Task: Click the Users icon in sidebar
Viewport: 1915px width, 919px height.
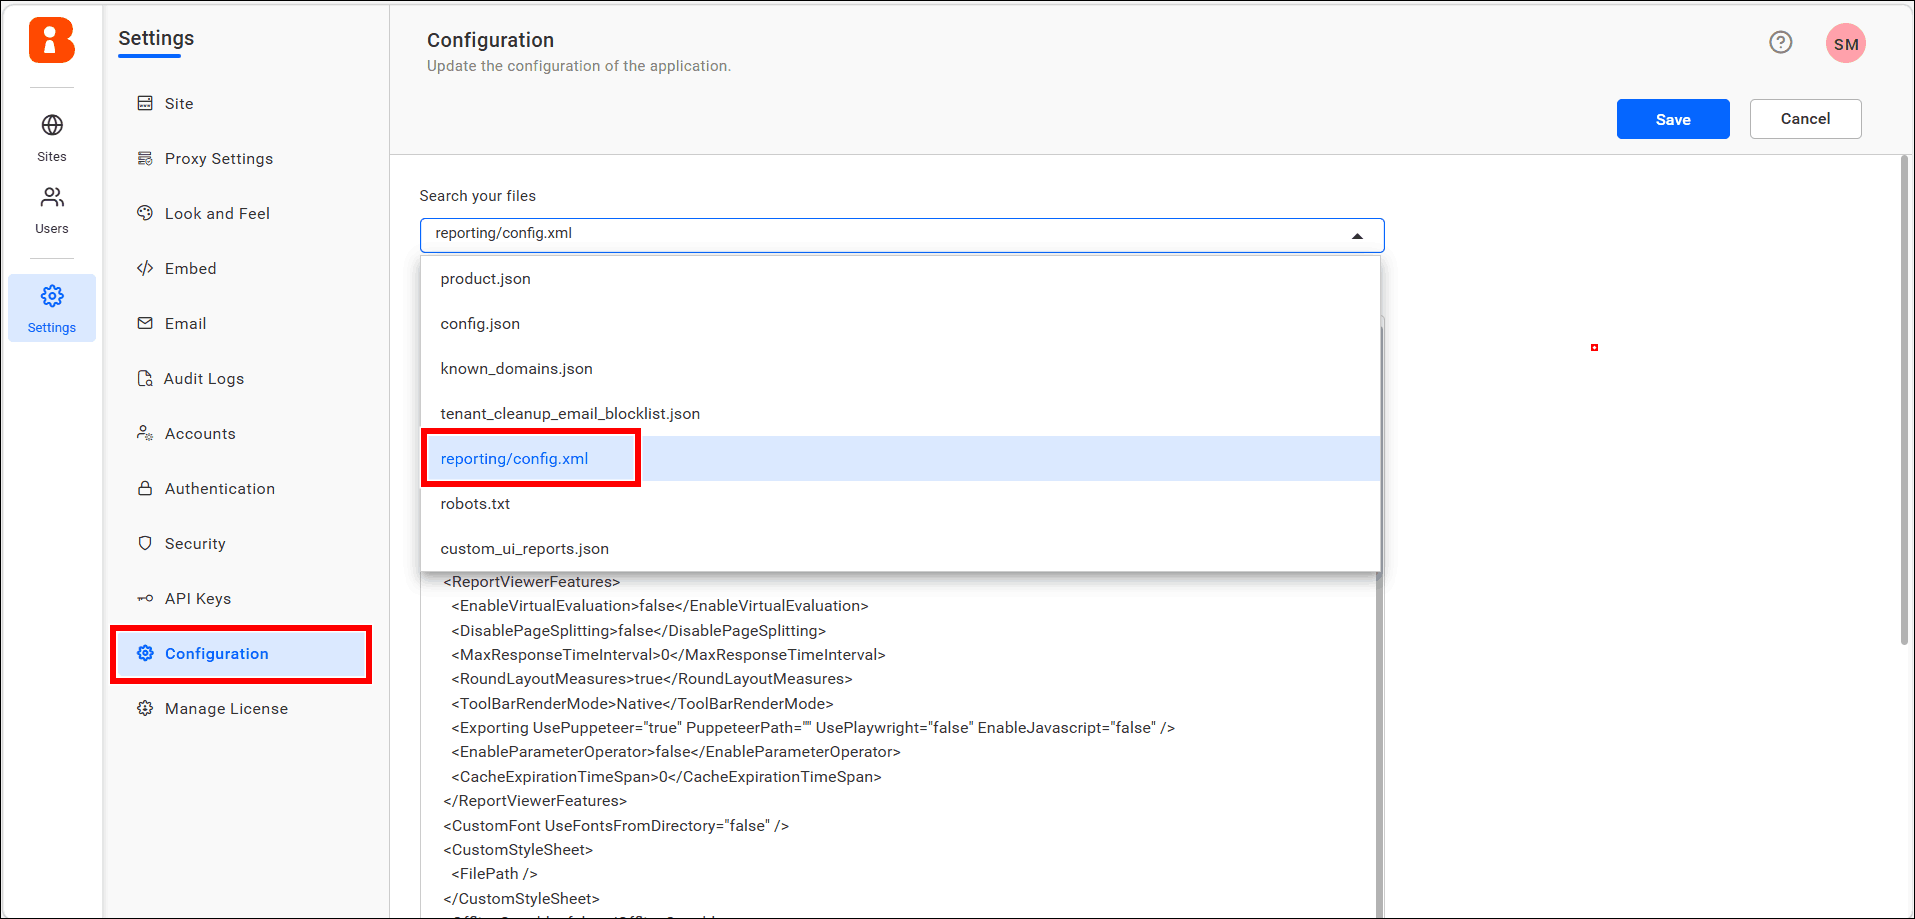Action: click(51, 207)
